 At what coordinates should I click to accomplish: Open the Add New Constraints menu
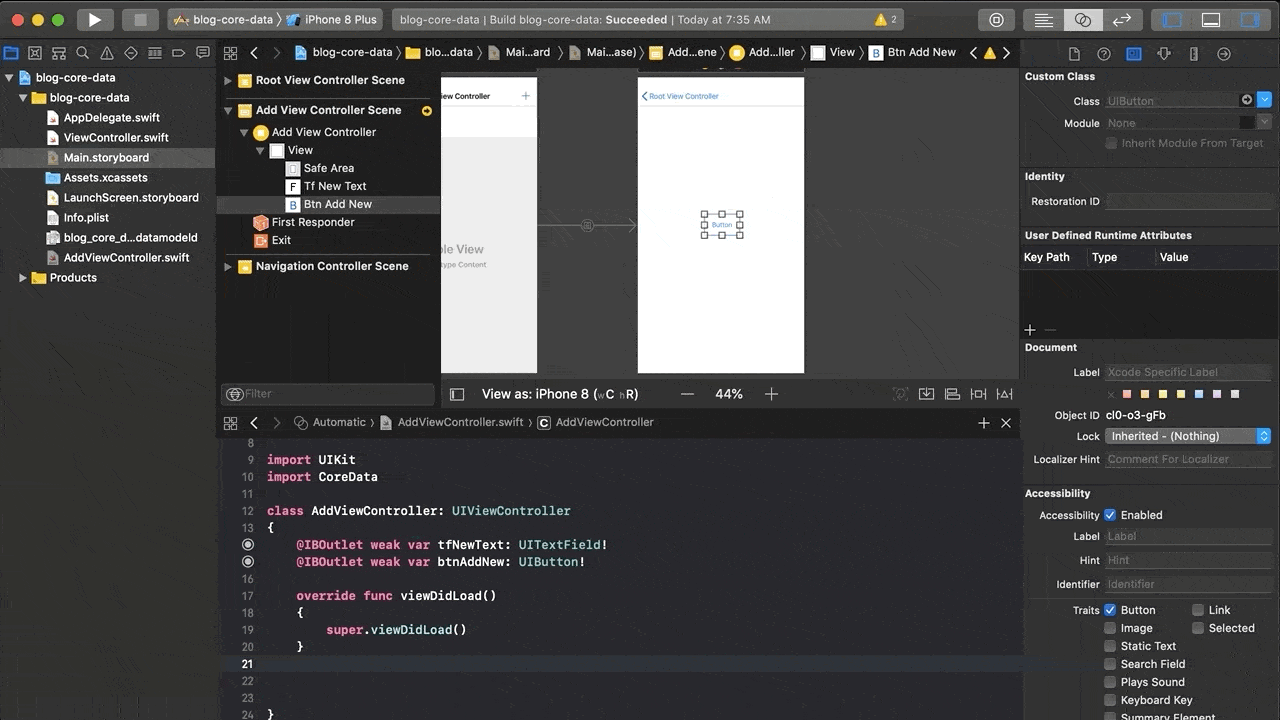[x=978, y=394]
